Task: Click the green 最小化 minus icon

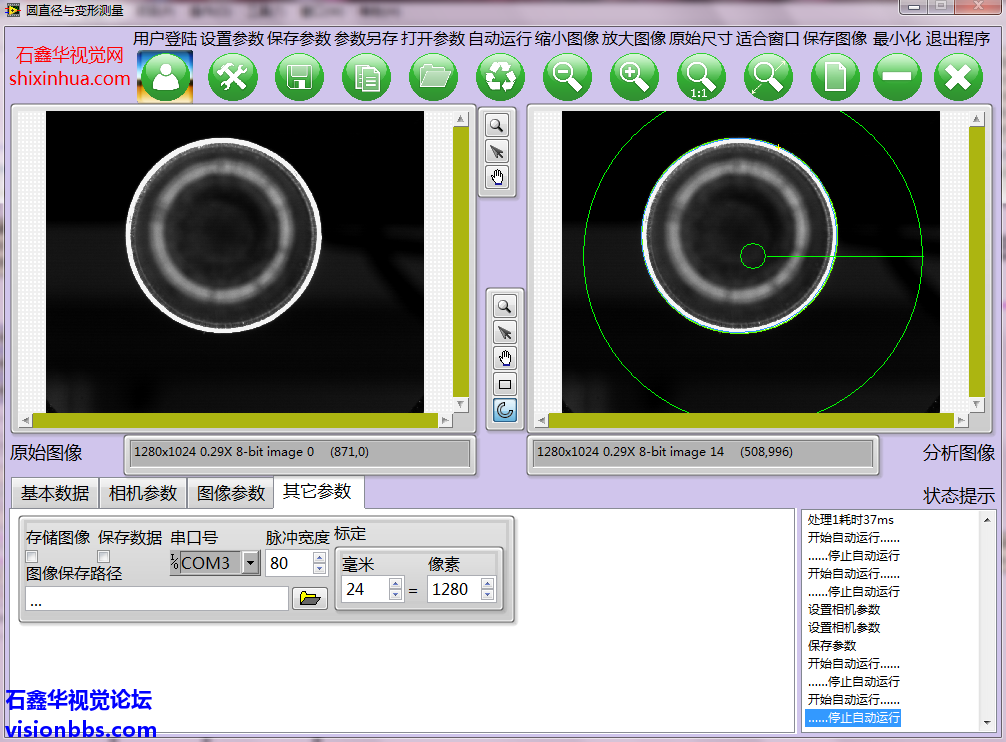Action: click(897, 76)
